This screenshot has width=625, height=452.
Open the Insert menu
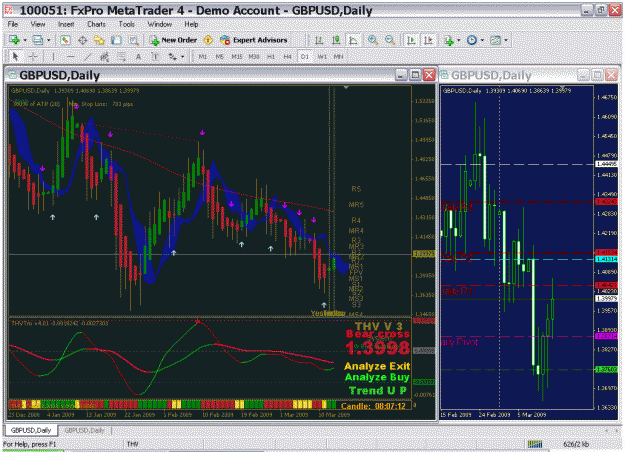(x=66, y=24)
